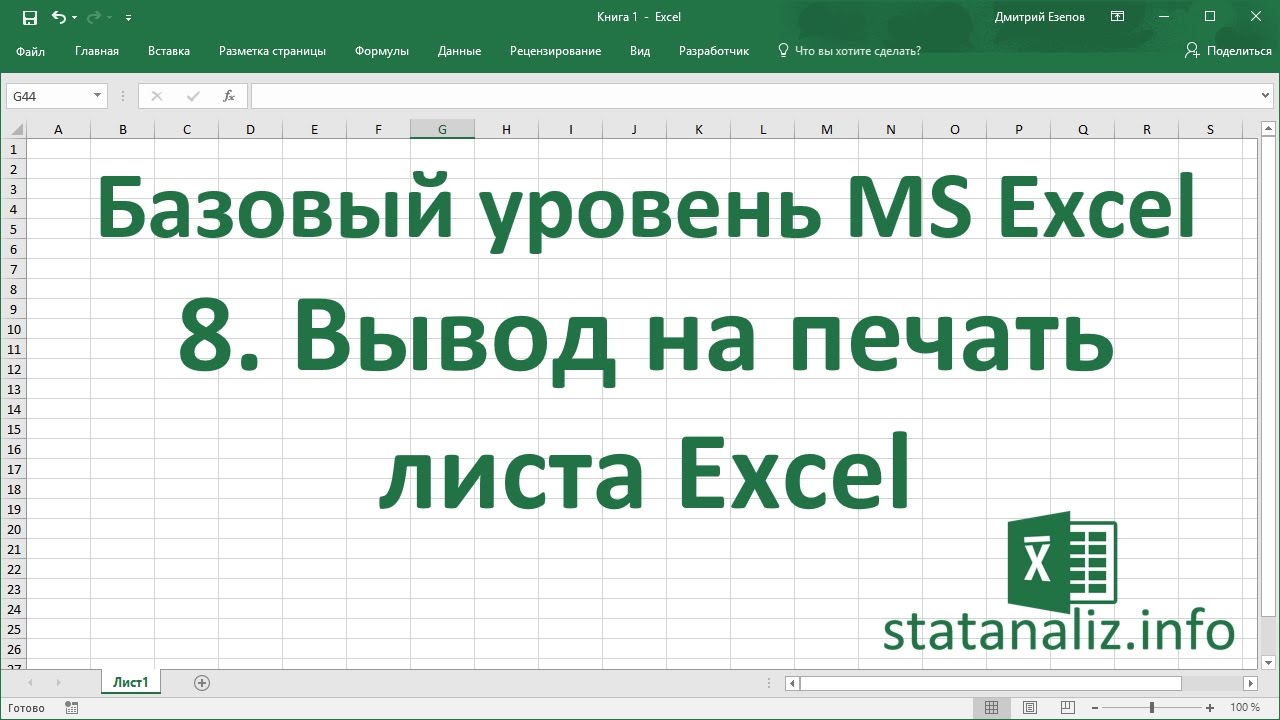Click the Save icon in quick access toolbar
1280x720 pixels.
point(30,17)
